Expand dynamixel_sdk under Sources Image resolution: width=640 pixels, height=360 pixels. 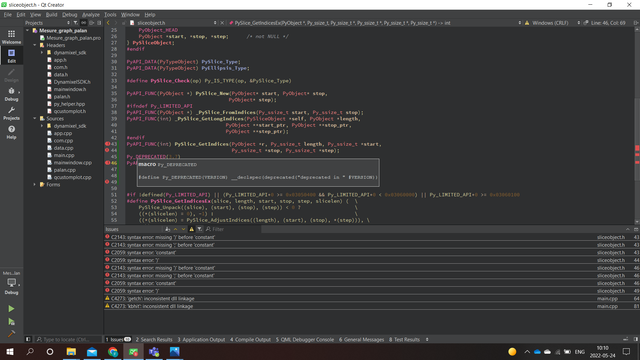pyautogui.click(x=42, y=126)
